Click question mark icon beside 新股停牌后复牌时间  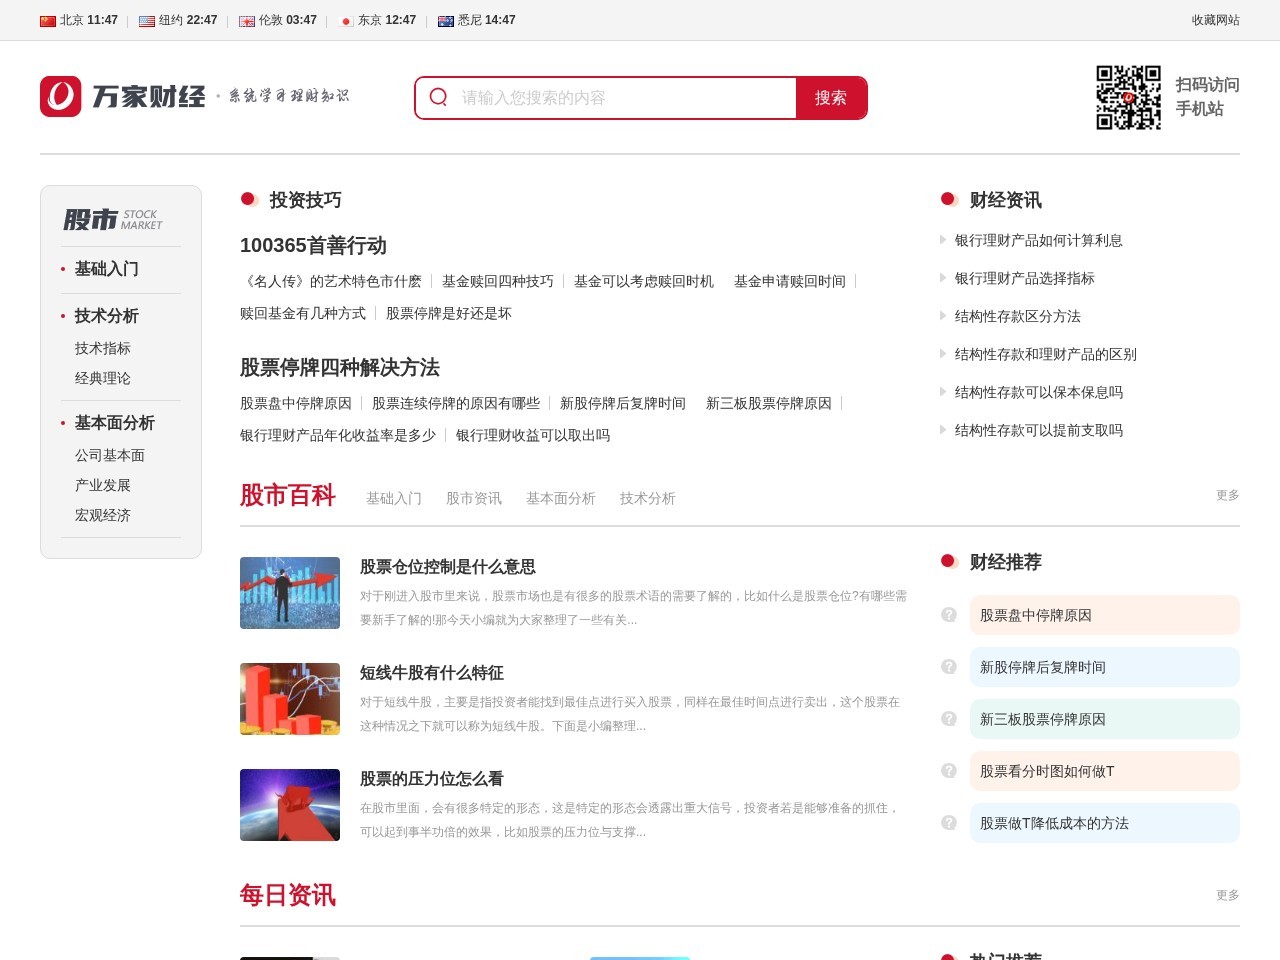[x=949, y=667]
